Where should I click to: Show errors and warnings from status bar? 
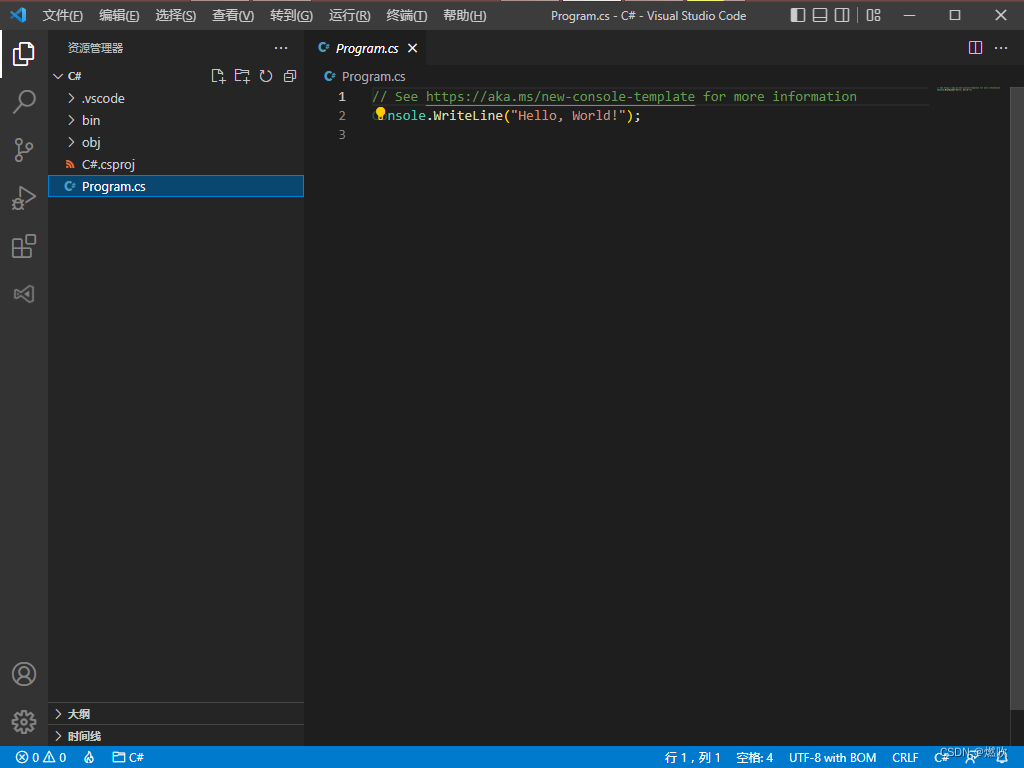pos(41,757)
